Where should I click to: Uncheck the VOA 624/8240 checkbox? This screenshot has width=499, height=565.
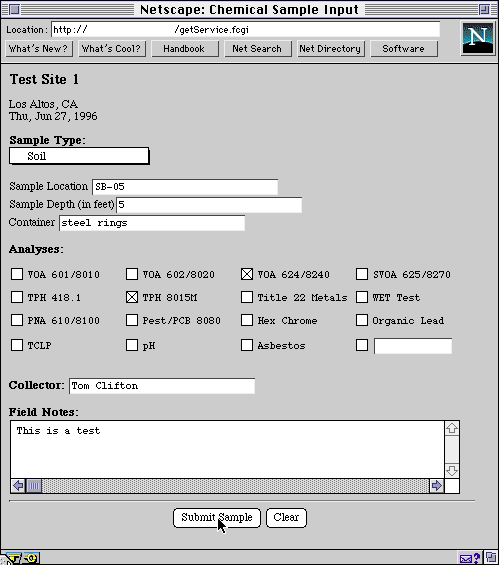tap(247, 274)
